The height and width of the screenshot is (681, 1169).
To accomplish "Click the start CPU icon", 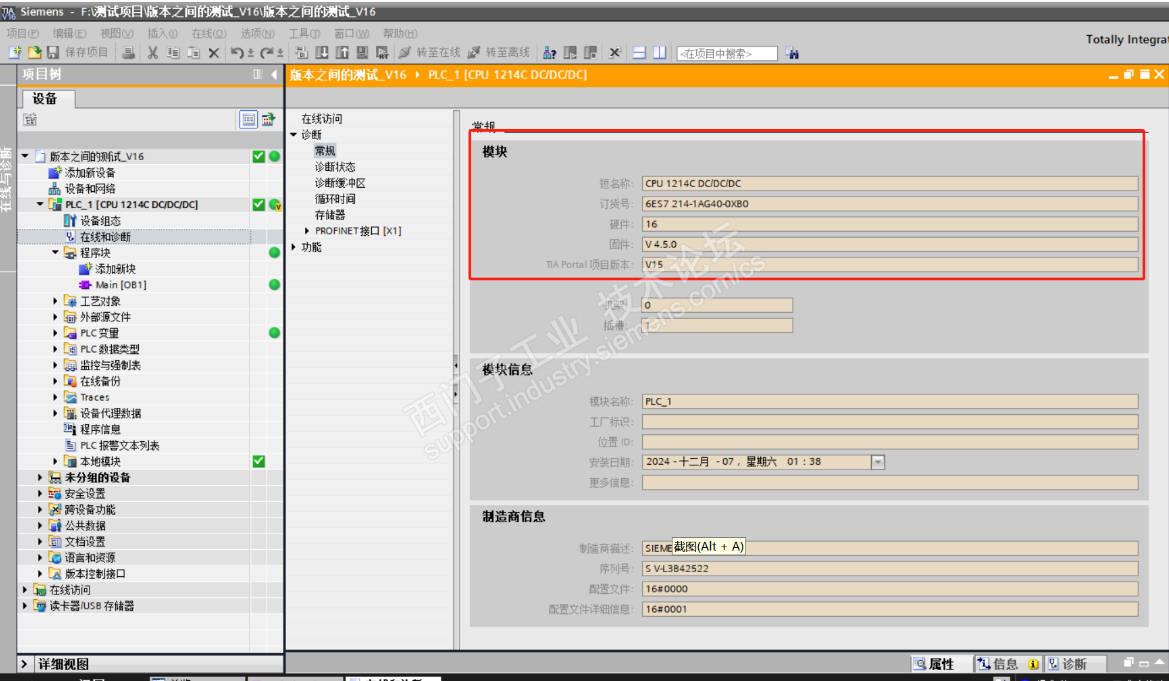I will tap(570, 52).
